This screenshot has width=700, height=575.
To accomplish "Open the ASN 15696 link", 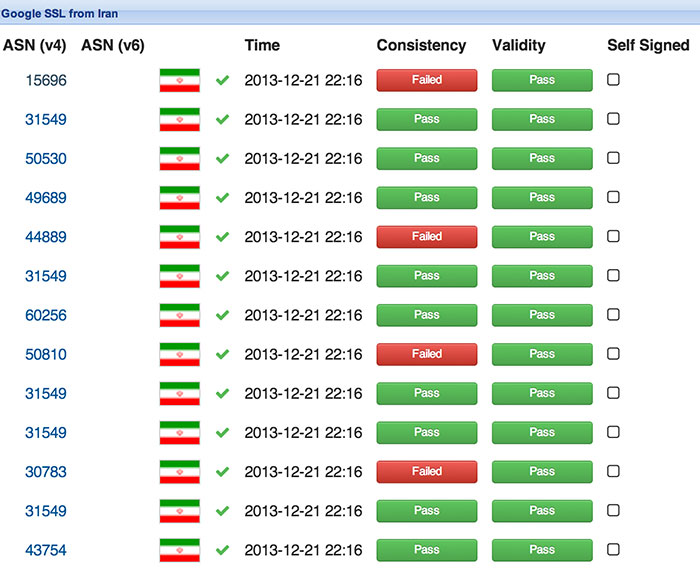I will pyautogui.click(x=46, y=80).
